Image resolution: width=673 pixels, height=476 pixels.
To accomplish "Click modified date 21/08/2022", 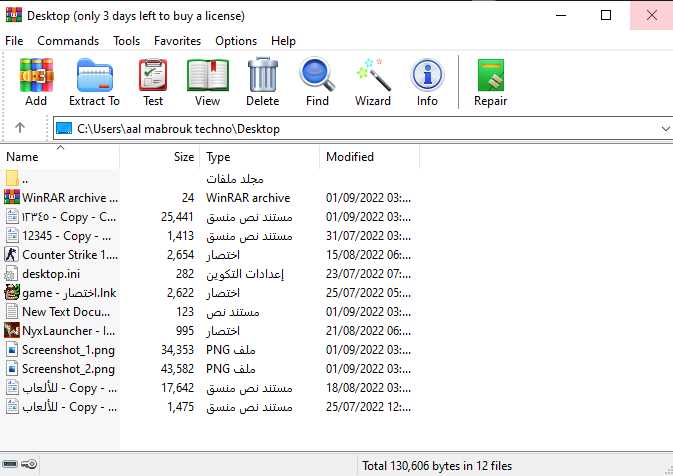I will (x=368, y=330).
